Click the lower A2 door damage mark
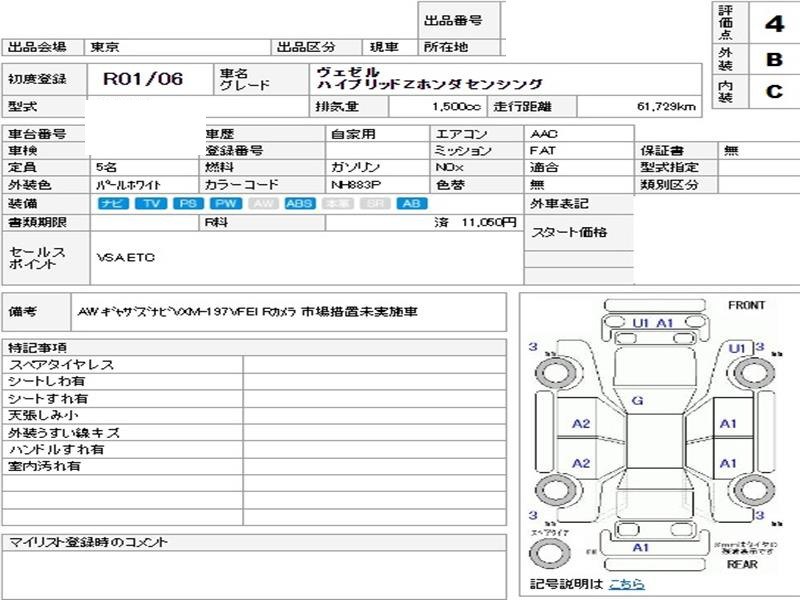This screenshot has height=600, width=800. tap(581, 463)
